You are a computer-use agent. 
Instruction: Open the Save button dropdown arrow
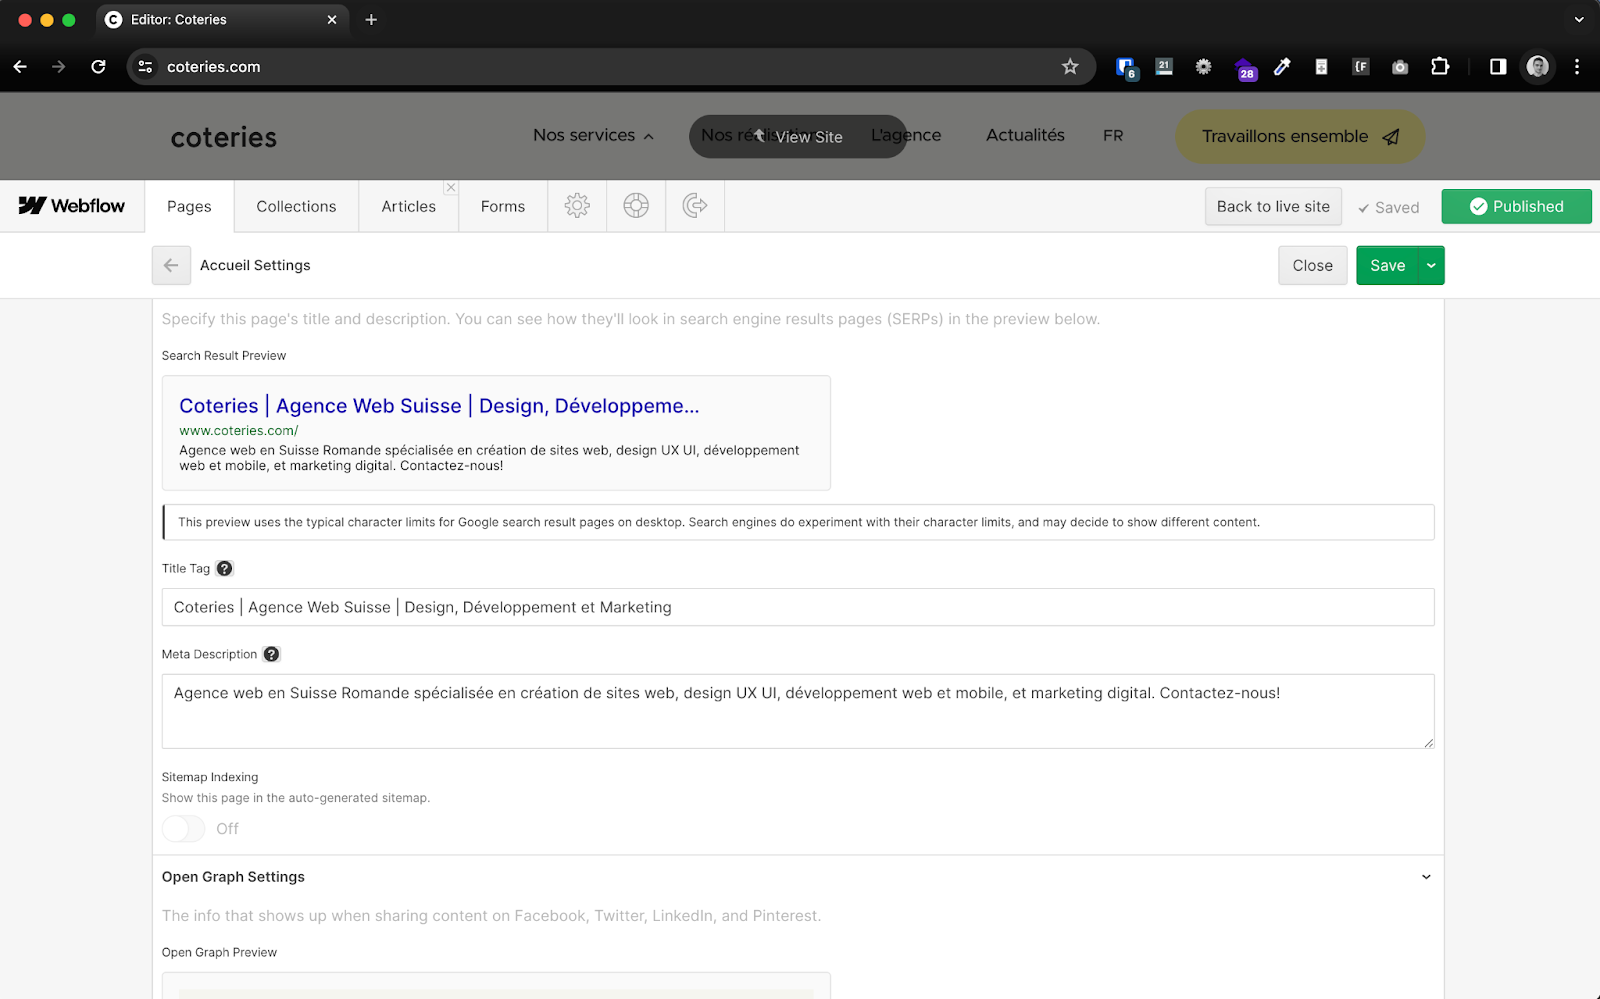(1431, 265)
